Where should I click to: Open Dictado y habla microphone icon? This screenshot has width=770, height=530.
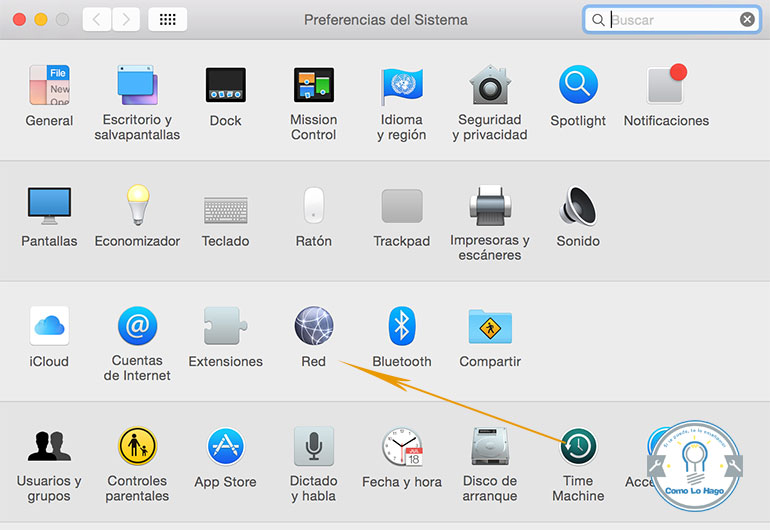coord(314,446)
